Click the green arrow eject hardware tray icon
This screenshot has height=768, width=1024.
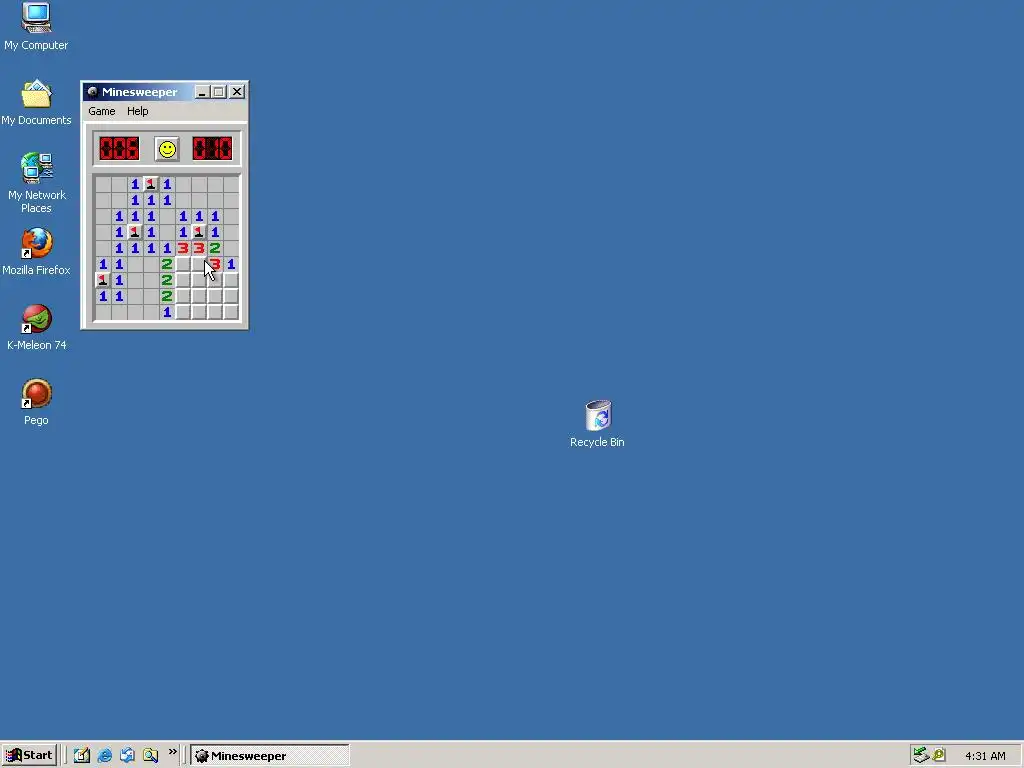[x=921, y=756]
